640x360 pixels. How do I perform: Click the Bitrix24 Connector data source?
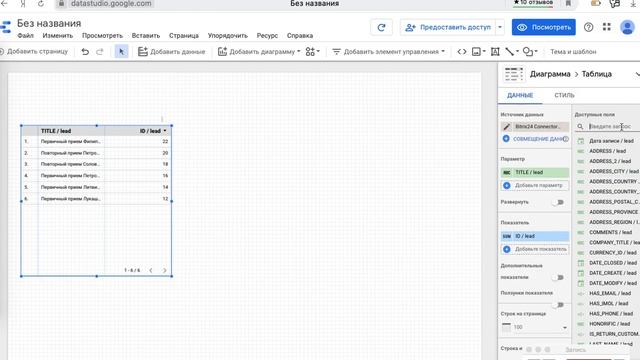535,127
